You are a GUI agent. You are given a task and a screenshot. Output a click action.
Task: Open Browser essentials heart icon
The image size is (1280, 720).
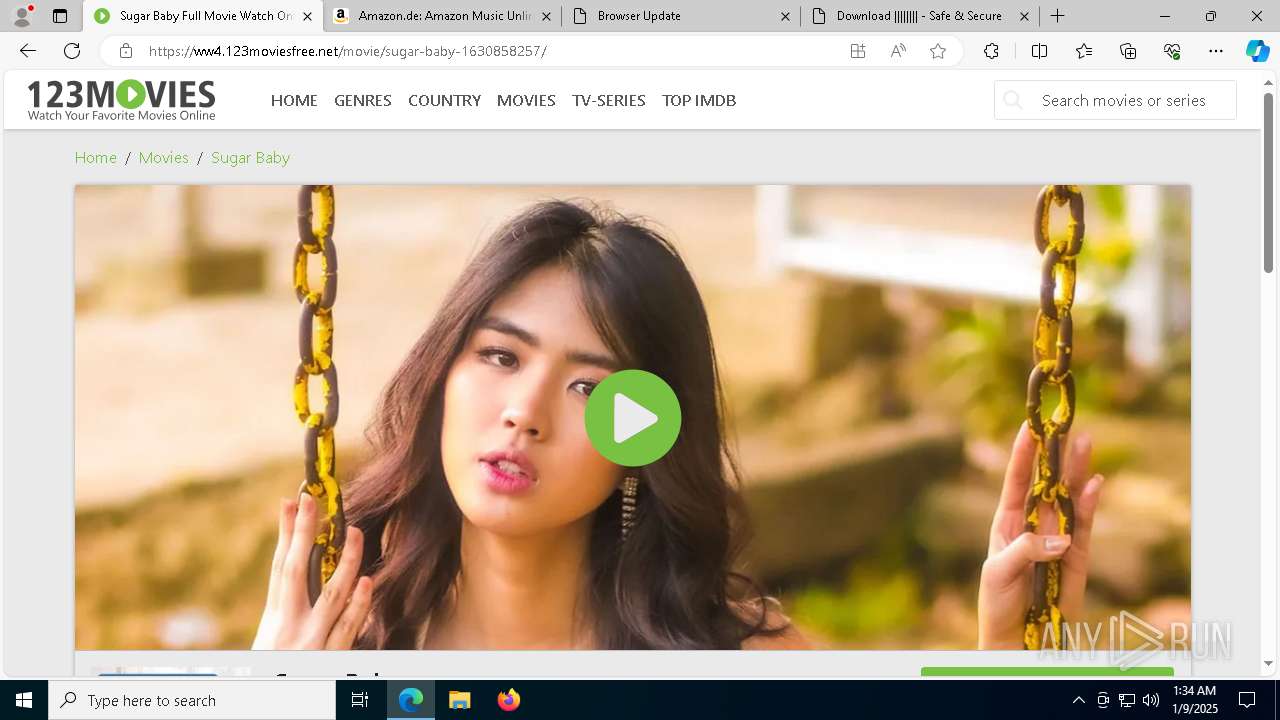point(1172,51)
